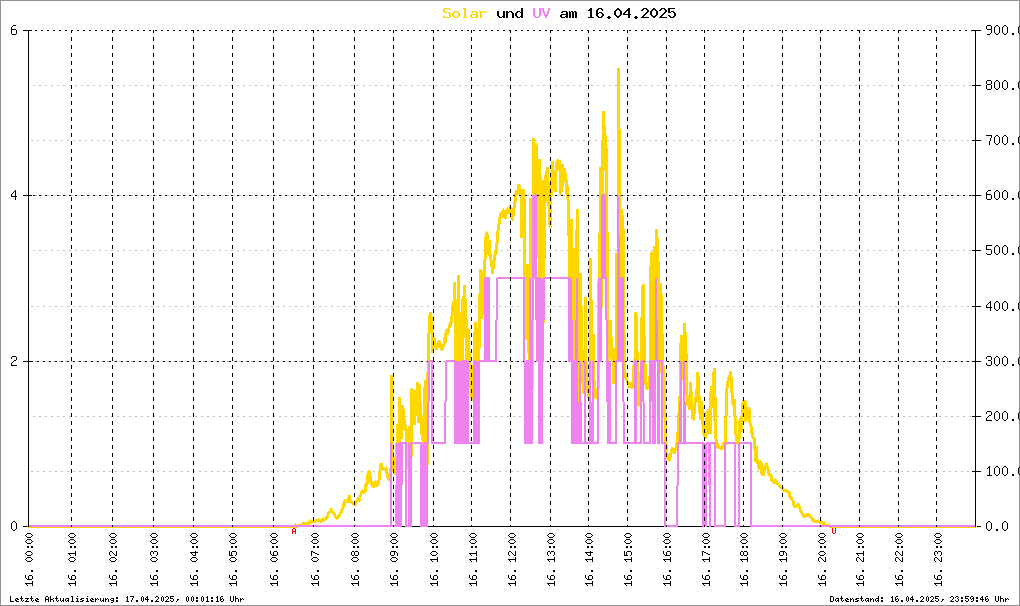Click the time label "16. 03:00"
Viewport: 1020px width, 606px height.
154,559
